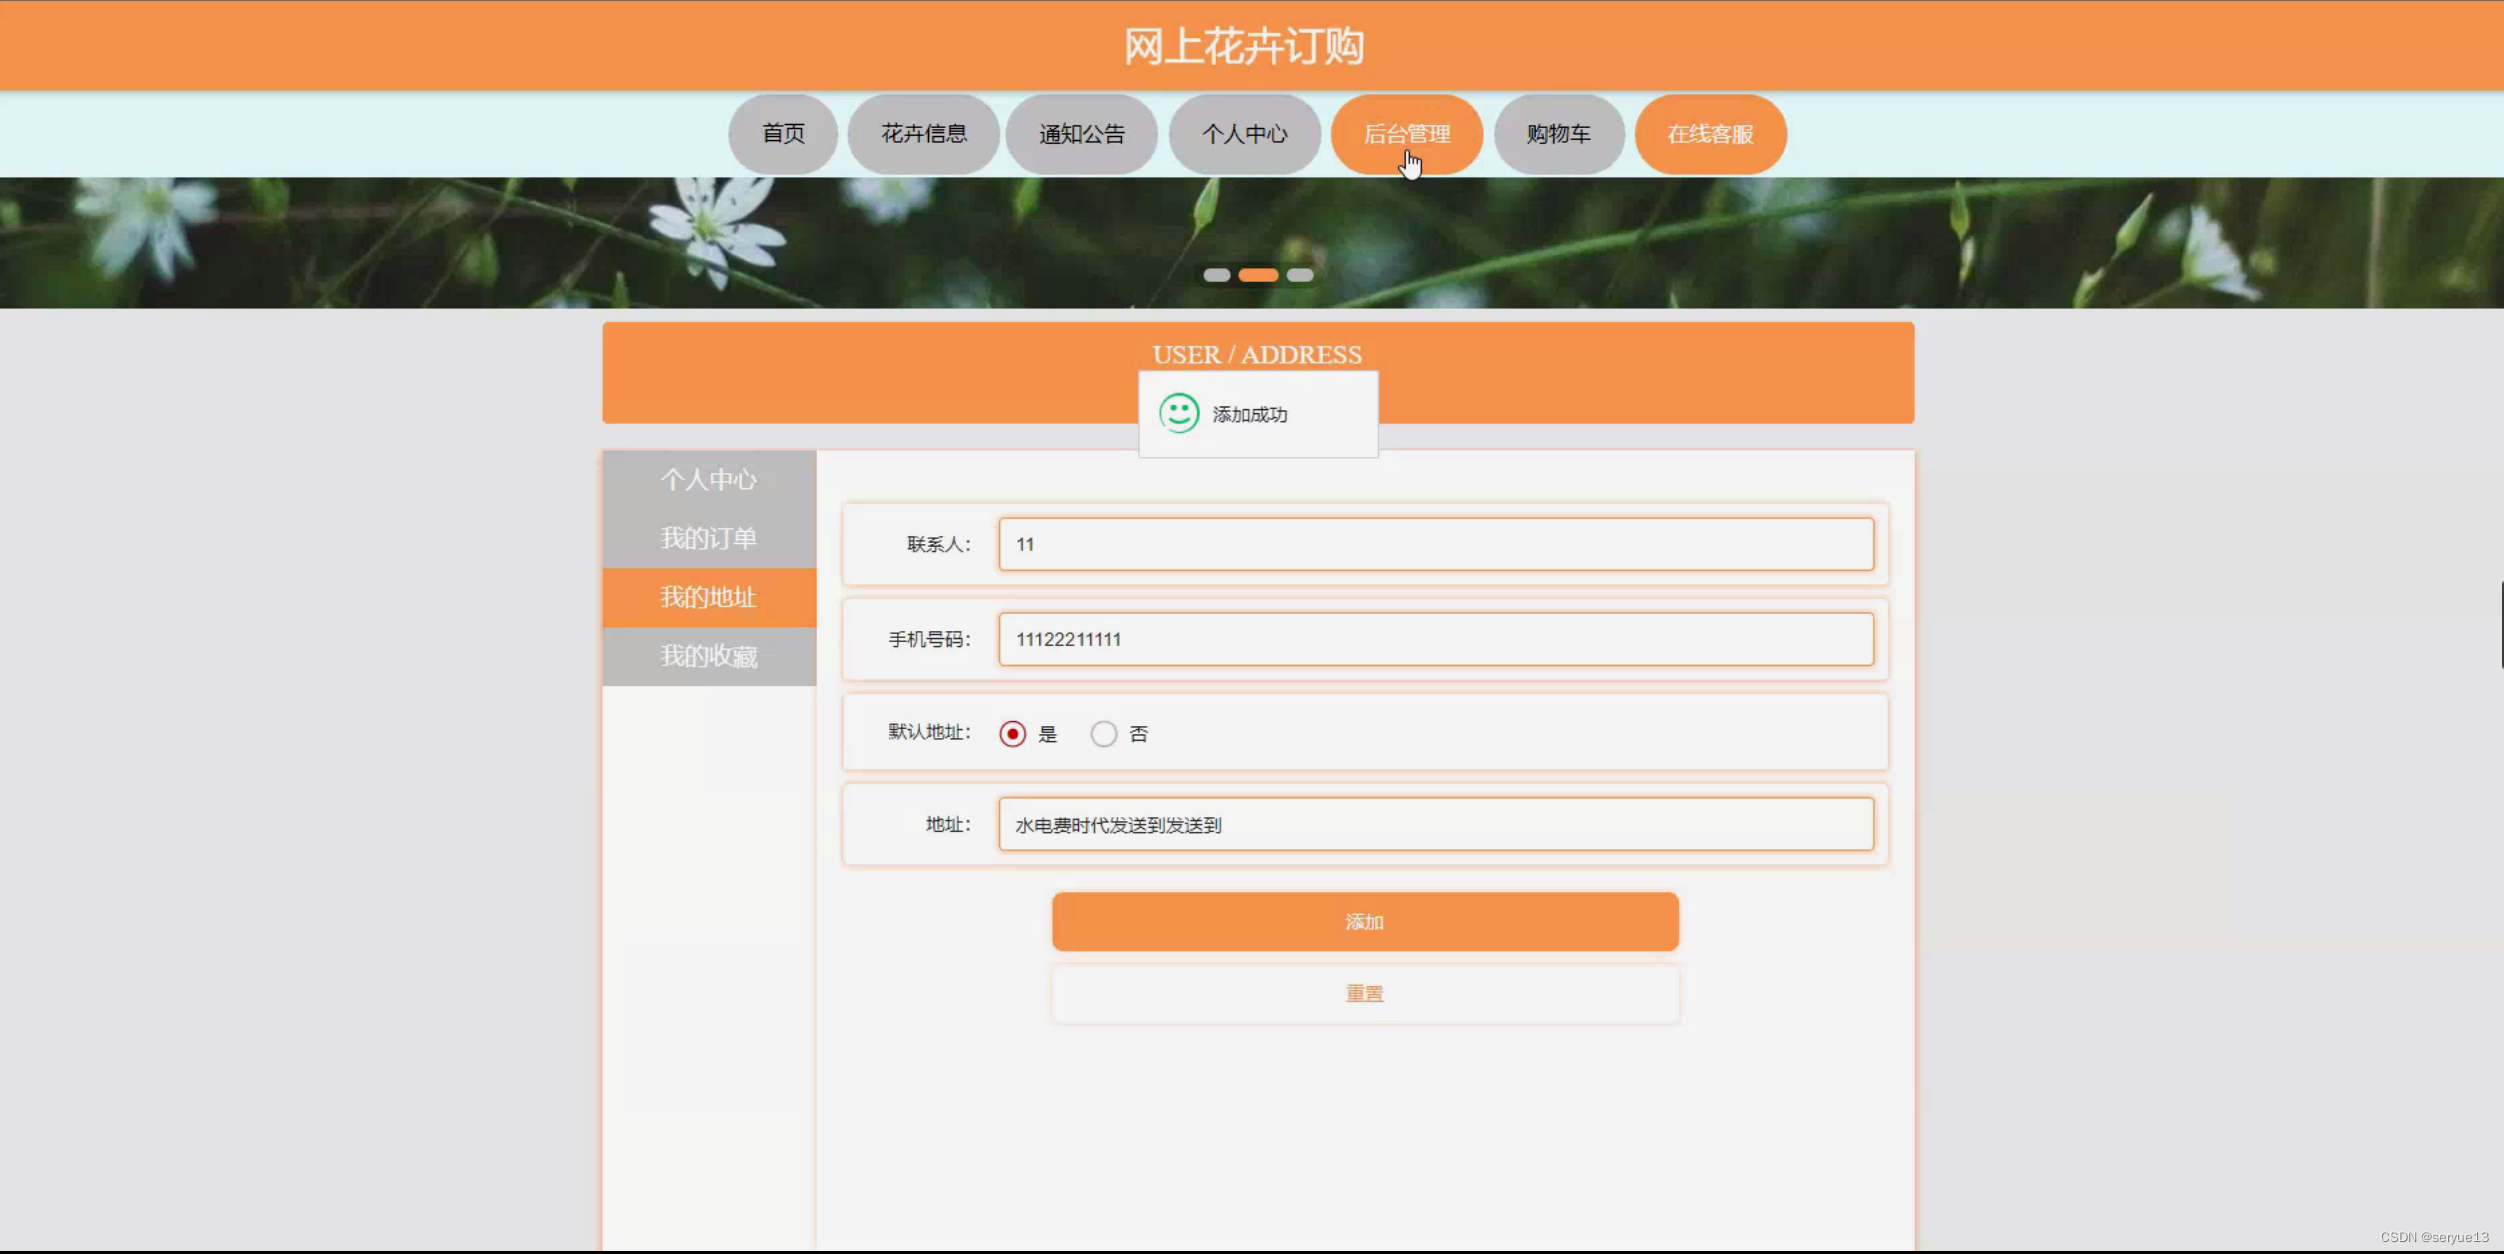2504x1254 pixels.
Task: Open 个人中心 from the top navigation
Action: coord(1245,134)
